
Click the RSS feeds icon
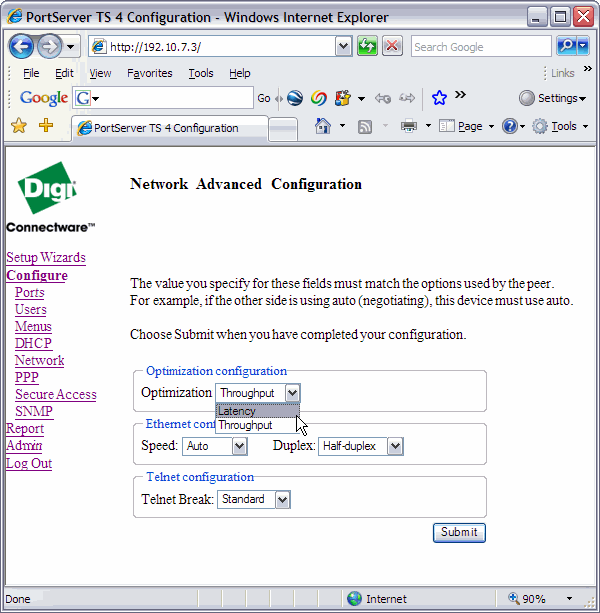coord(365,127)
